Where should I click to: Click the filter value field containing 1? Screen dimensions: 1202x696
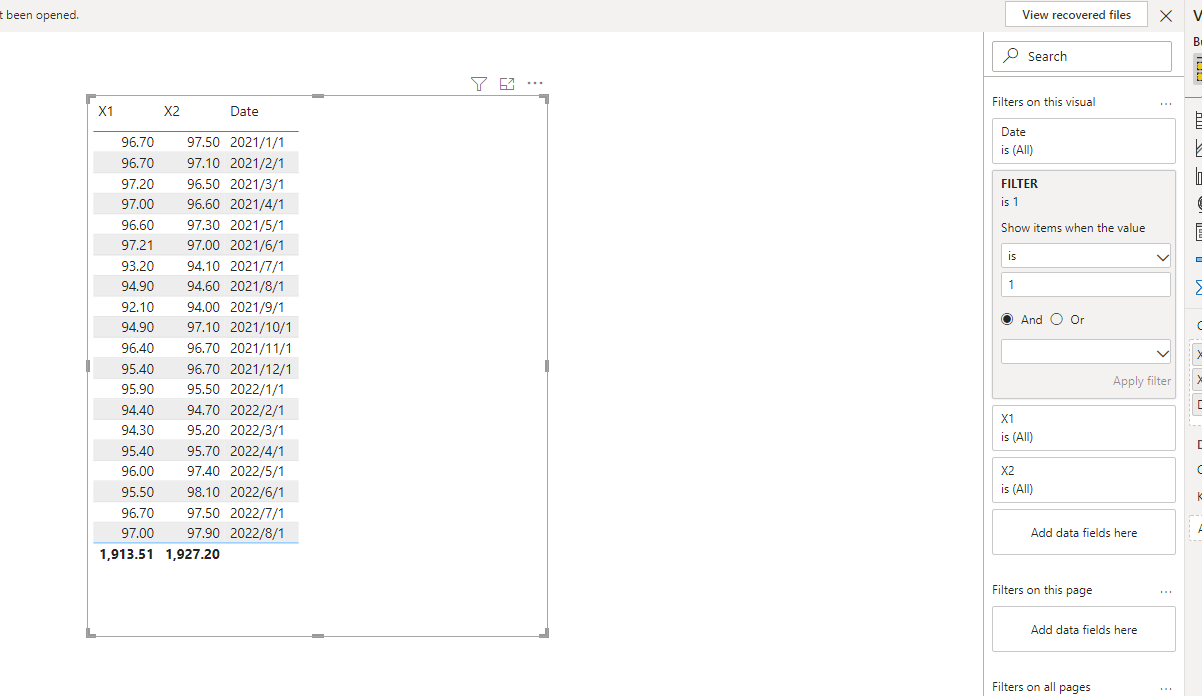coord(1086,285)
